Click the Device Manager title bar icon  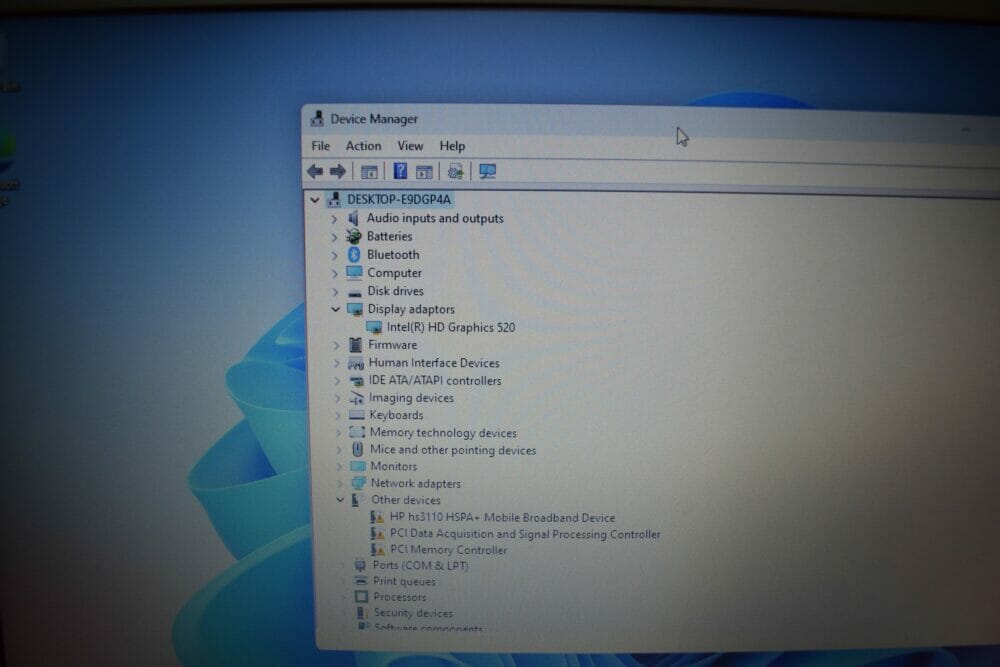(x=317, y=119)
